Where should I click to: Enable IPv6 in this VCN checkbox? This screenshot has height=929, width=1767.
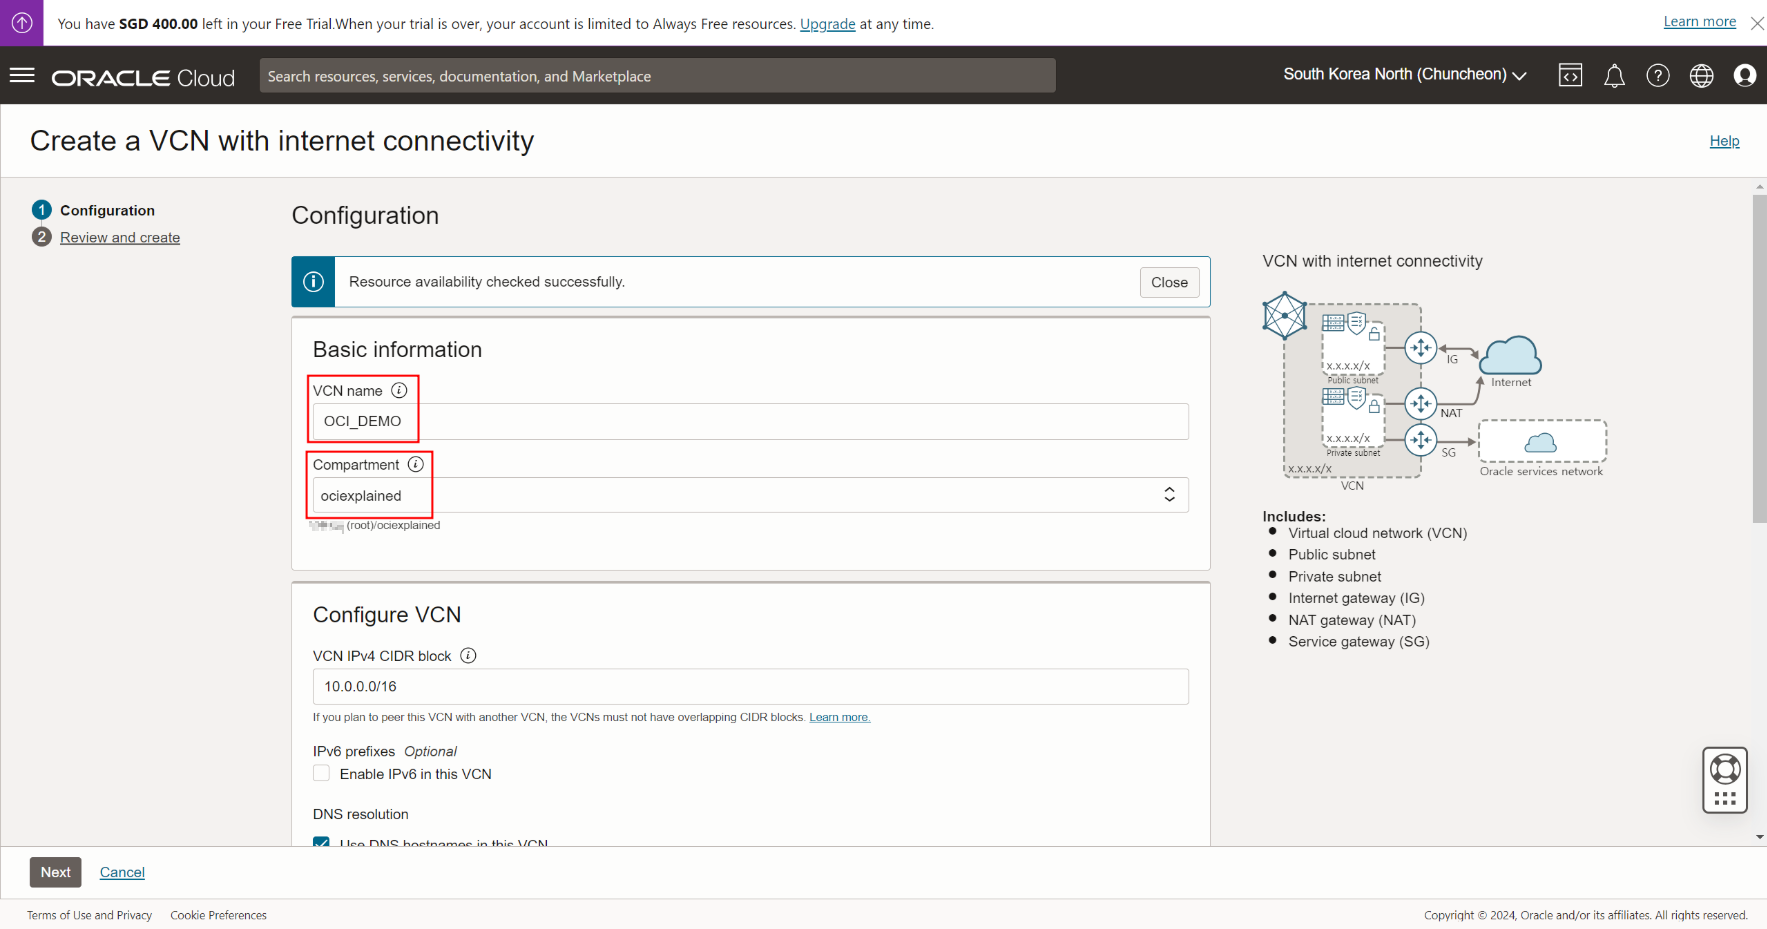(321, 773)
